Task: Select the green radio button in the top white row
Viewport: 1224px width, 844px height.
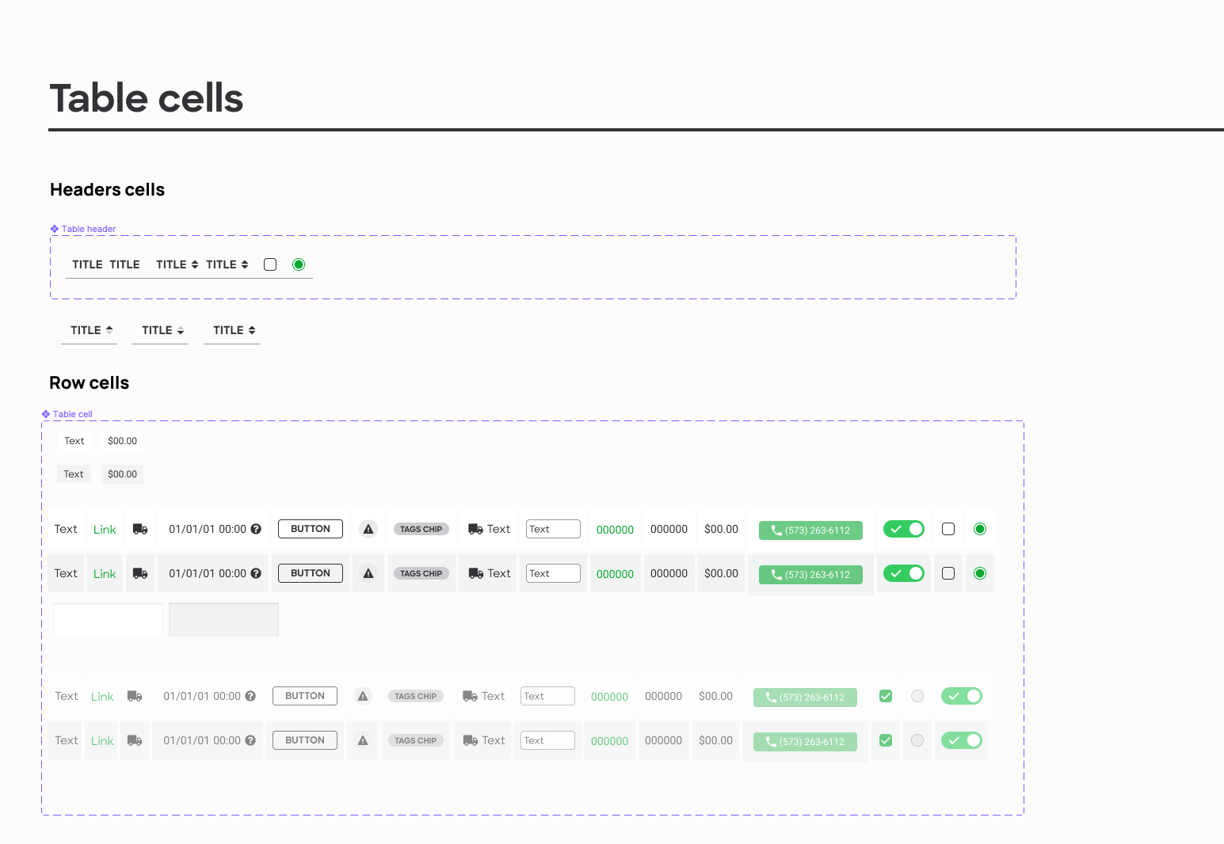Action: tap(980, 529)
